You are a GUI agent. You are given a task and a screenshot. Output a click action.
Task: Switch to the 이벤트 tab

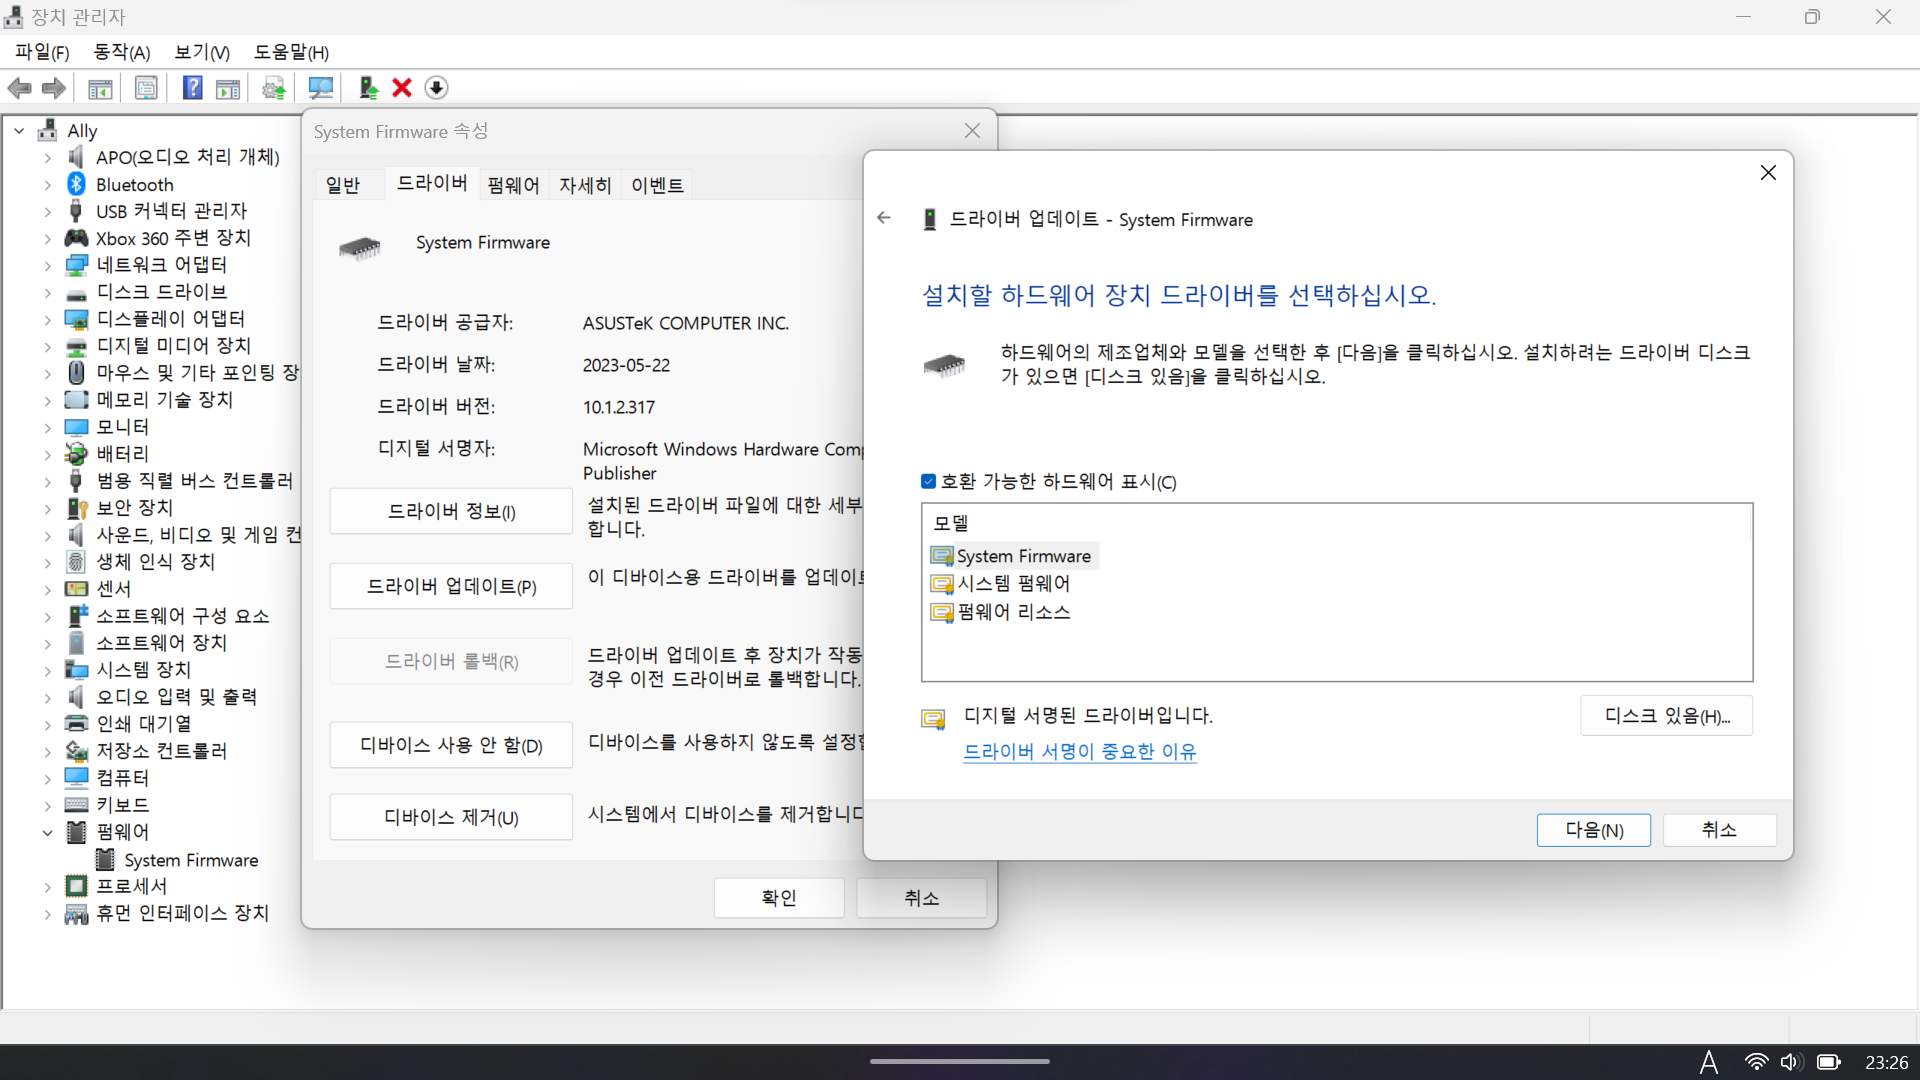657,185
